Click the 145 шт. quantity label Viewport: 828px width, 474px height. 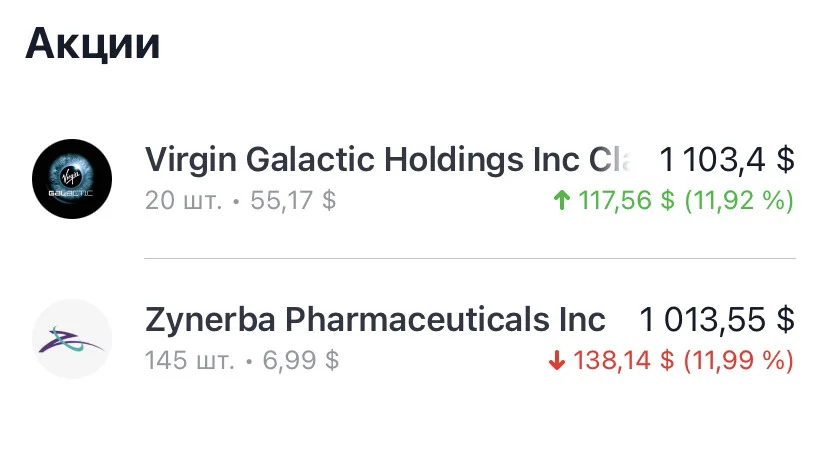coord(190,361)
